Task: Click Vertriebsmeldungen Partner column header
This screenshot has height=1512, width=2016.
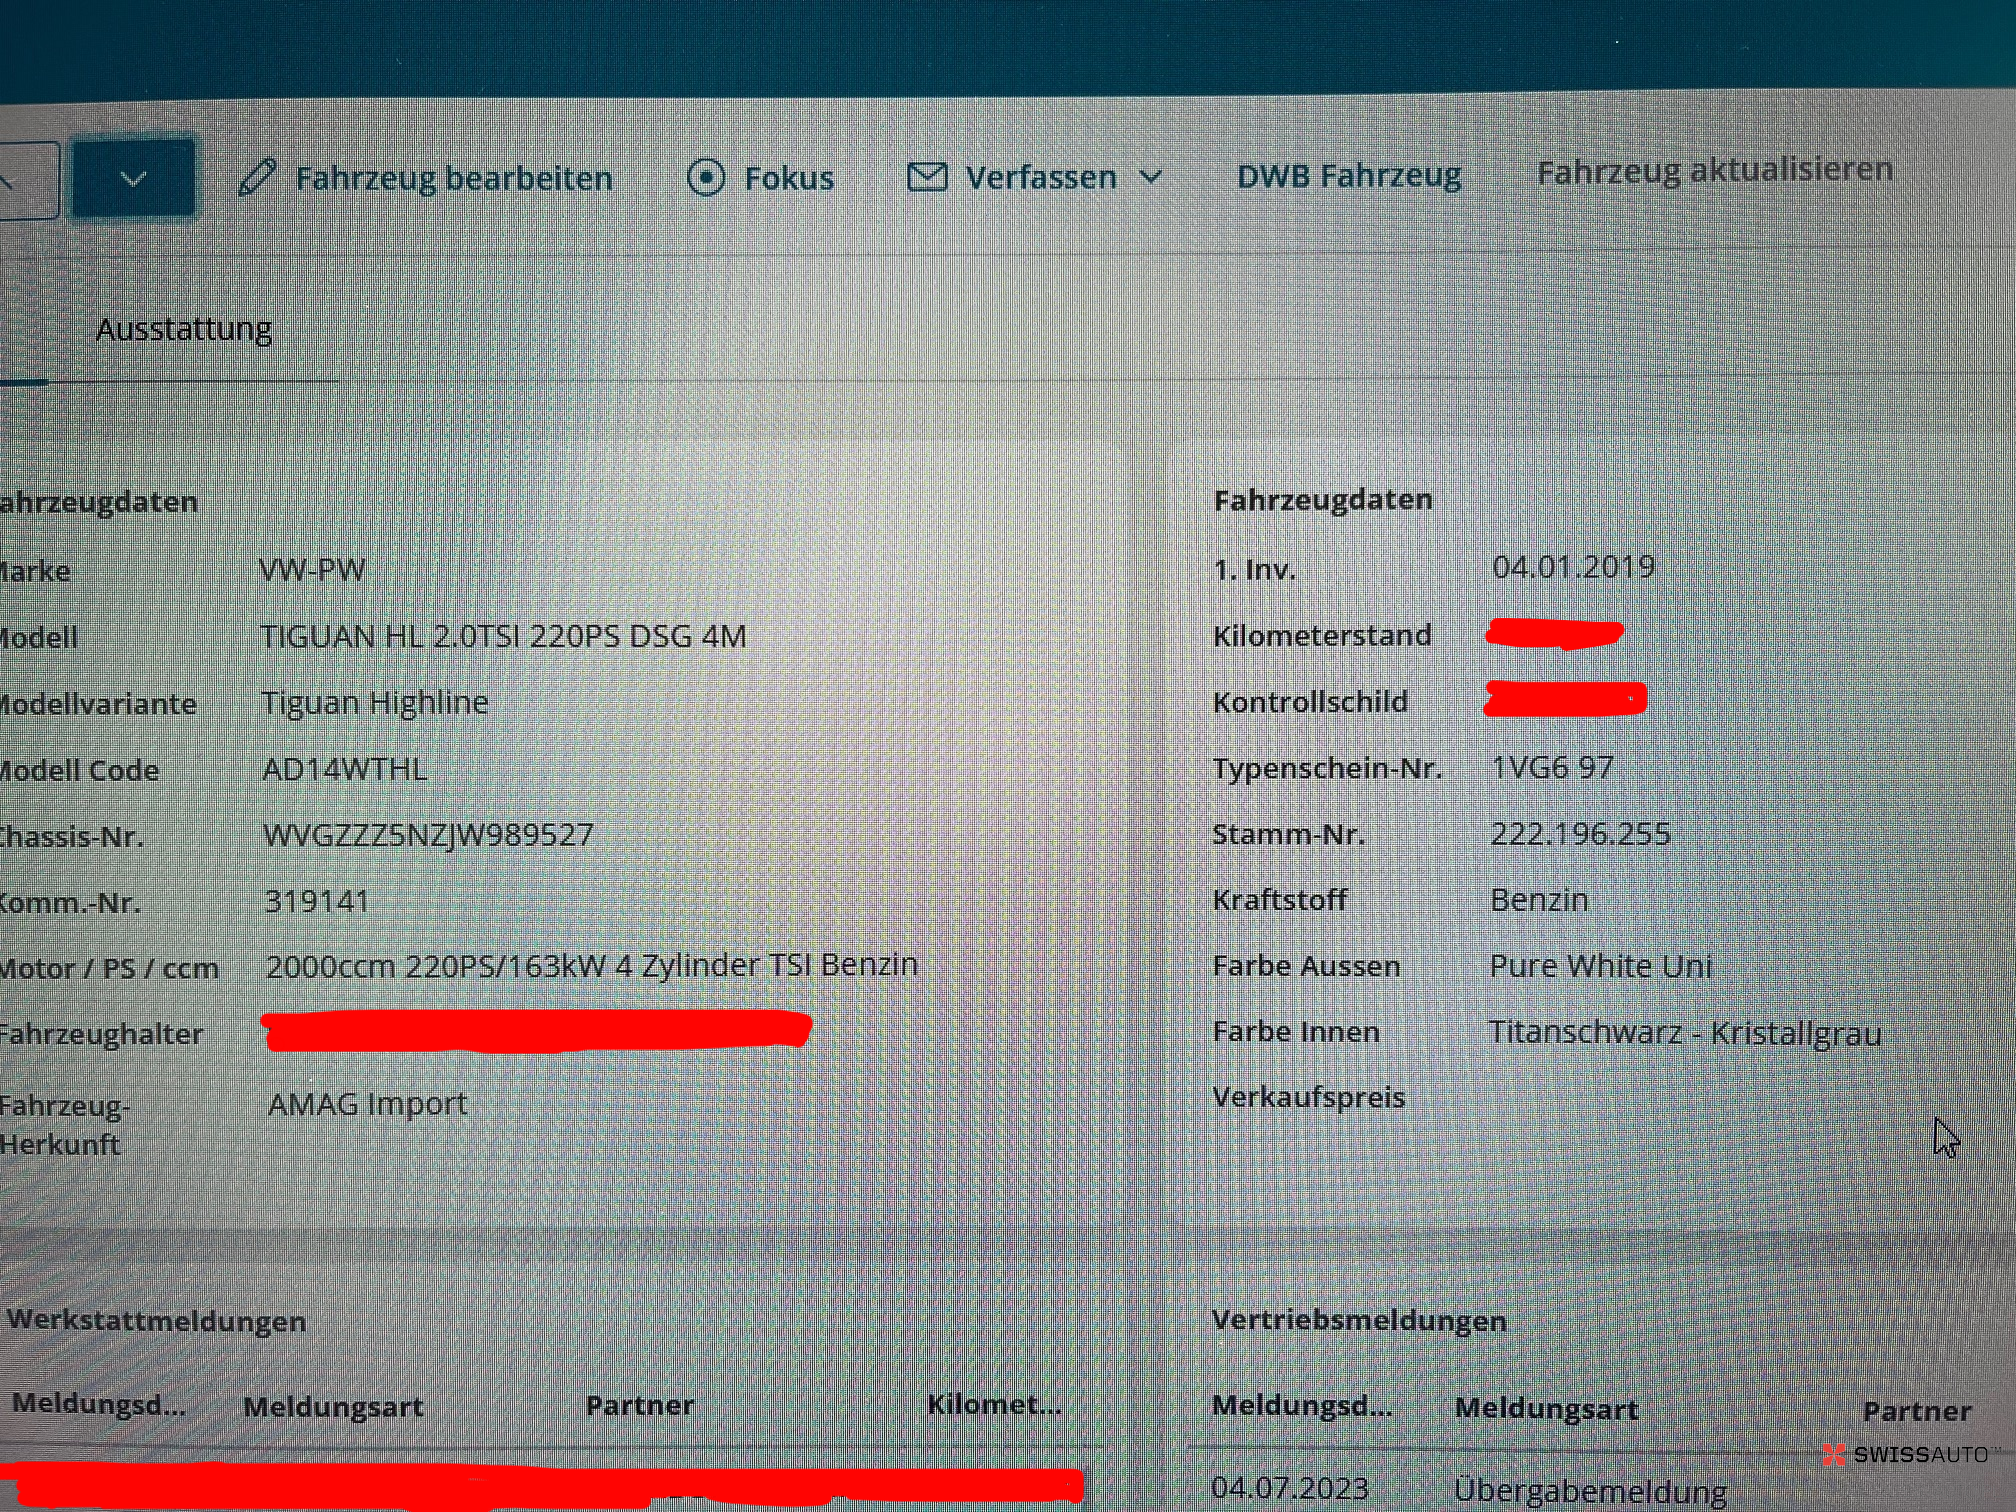Action: (1917, 1411)
